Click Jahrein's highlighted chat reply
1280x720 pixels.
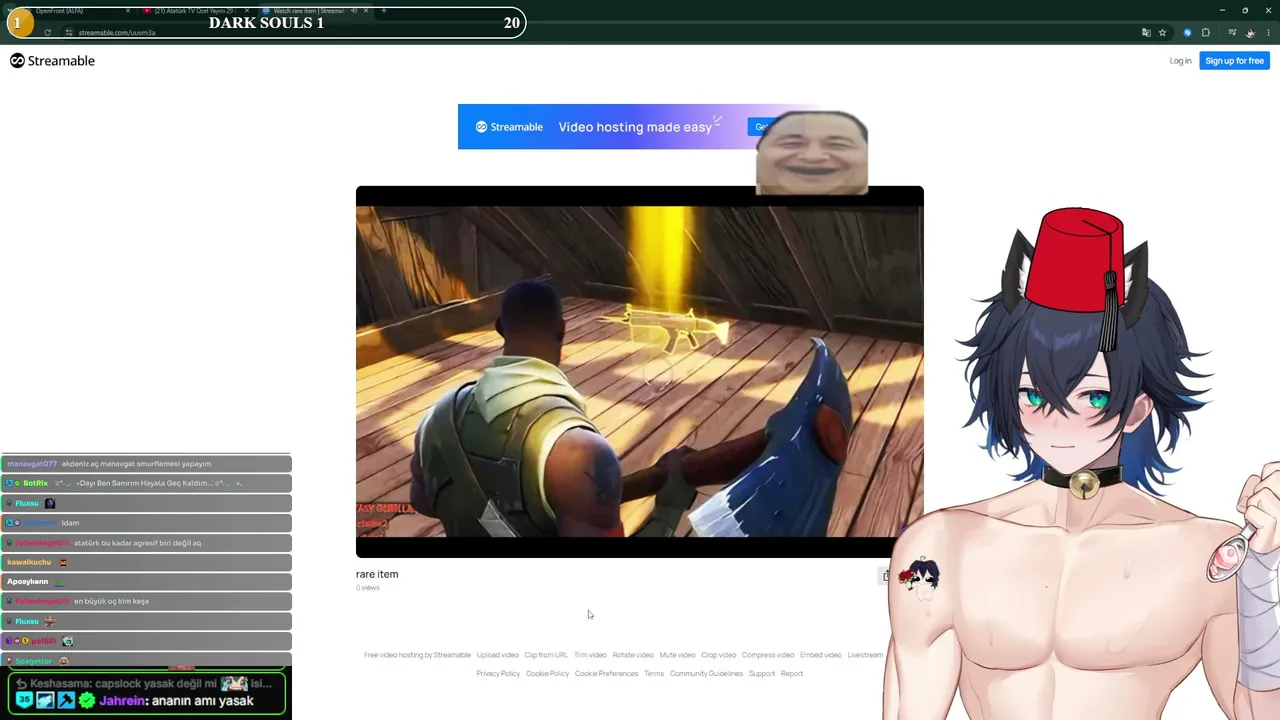coord(147,693)
